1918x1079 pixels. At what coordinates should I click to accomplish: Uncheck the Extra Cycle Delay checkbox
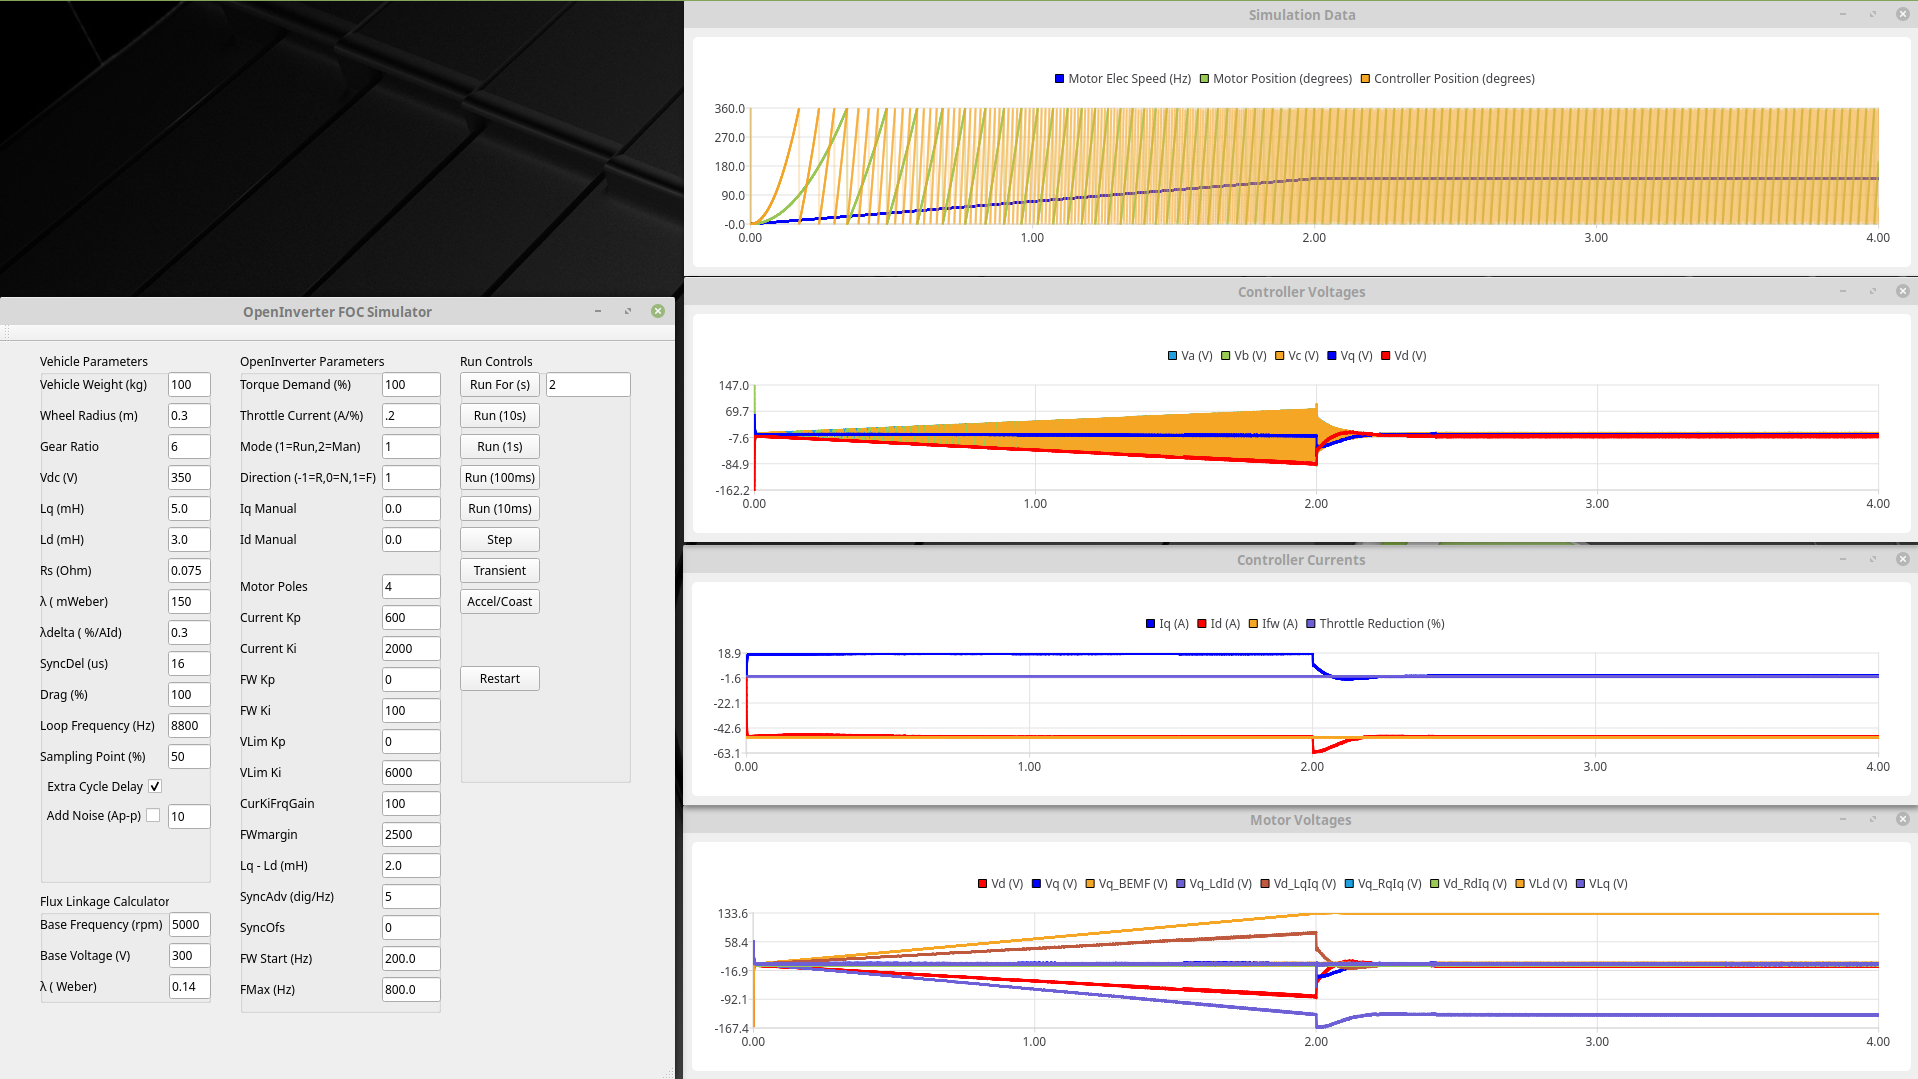click(x=155, y=787)
